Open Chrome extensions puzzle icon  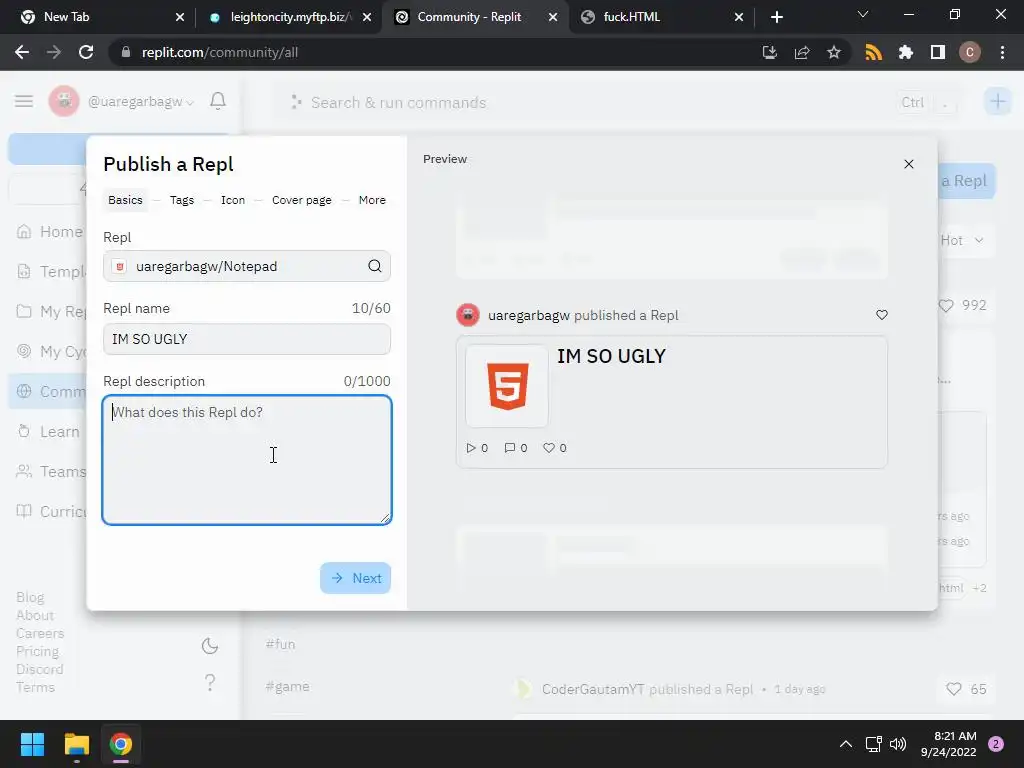[905, 52]
